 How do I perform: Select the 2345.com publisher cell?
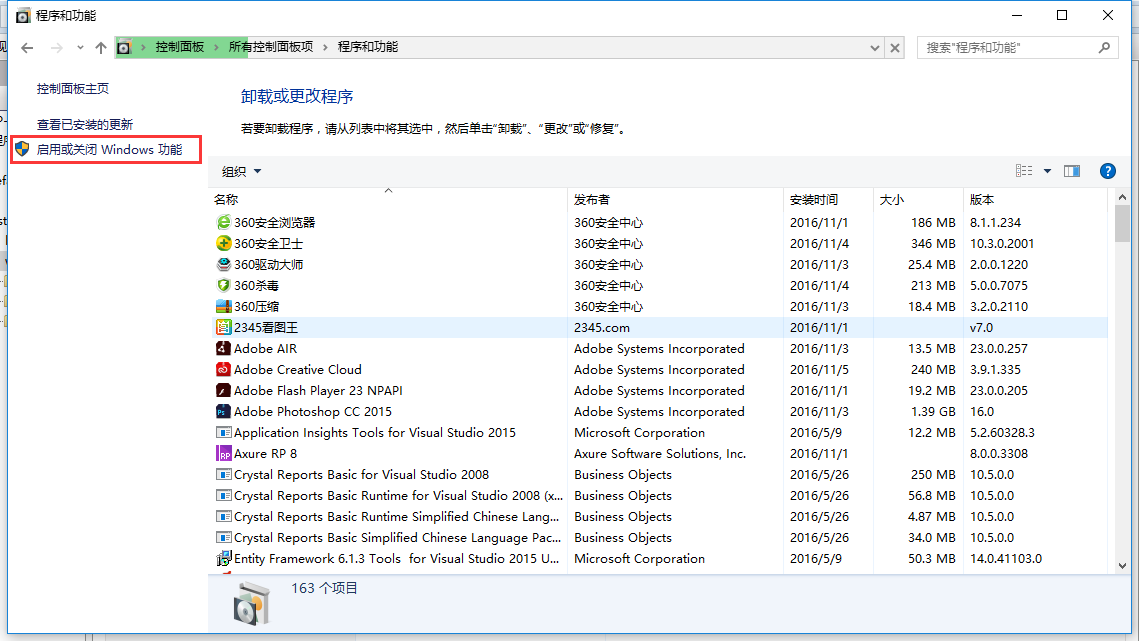pyautogui.click(x=602, y=328)
